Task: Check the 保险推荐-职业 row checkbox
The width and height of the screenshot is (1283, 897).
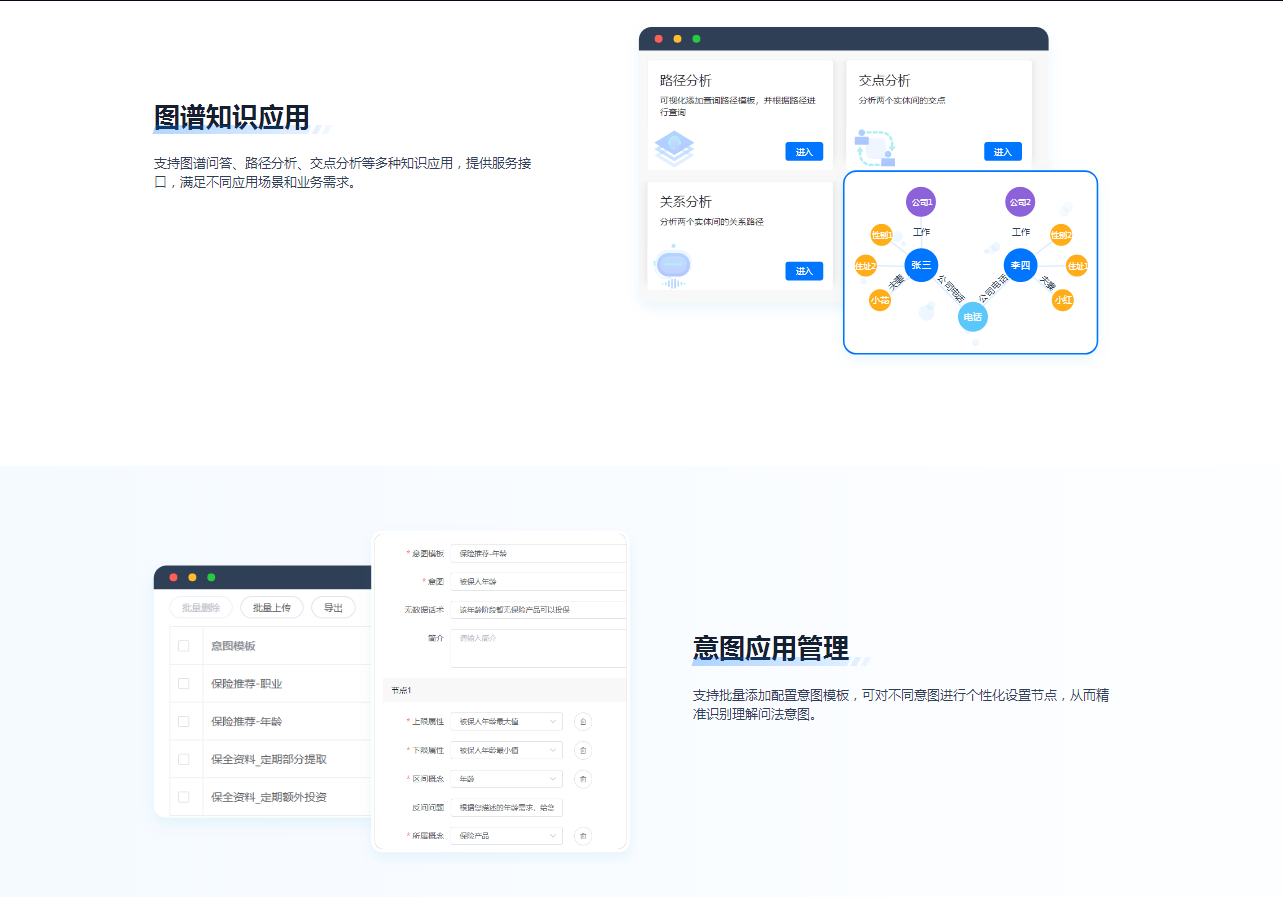Action: pyautogui.click(x=183, y=684)
